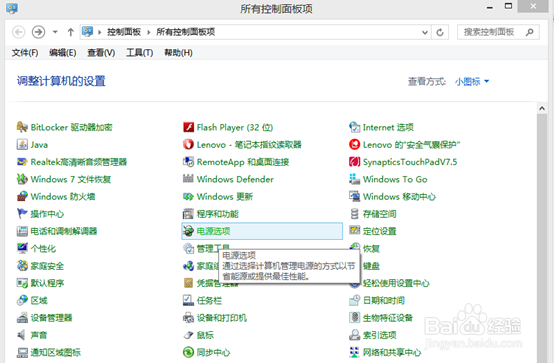Open 电话和调制解调器 icon
Screen dimensions: 554x363
point(22,231)
